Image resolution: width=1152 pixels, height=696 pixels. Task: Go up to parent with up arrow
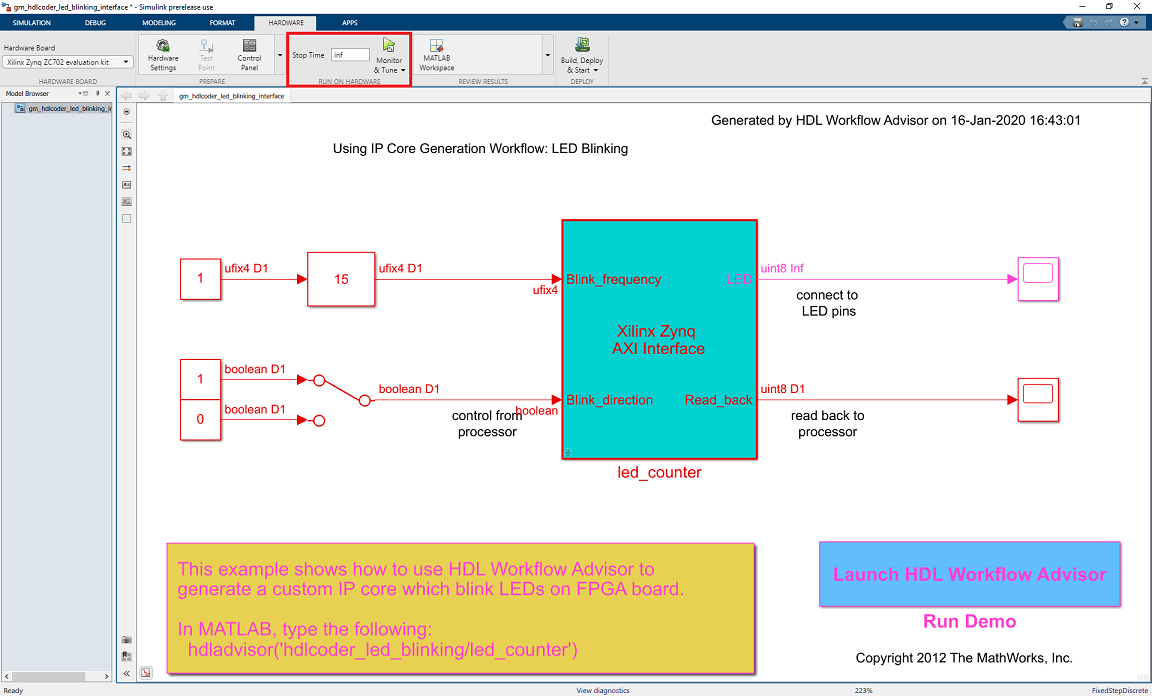coord(163,96)
